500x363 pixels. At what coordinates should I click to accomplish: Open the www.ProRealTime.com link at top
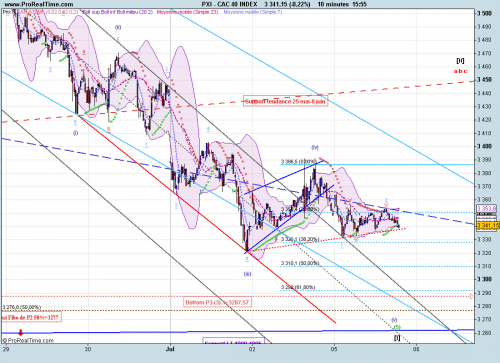[x=39, y=4]
